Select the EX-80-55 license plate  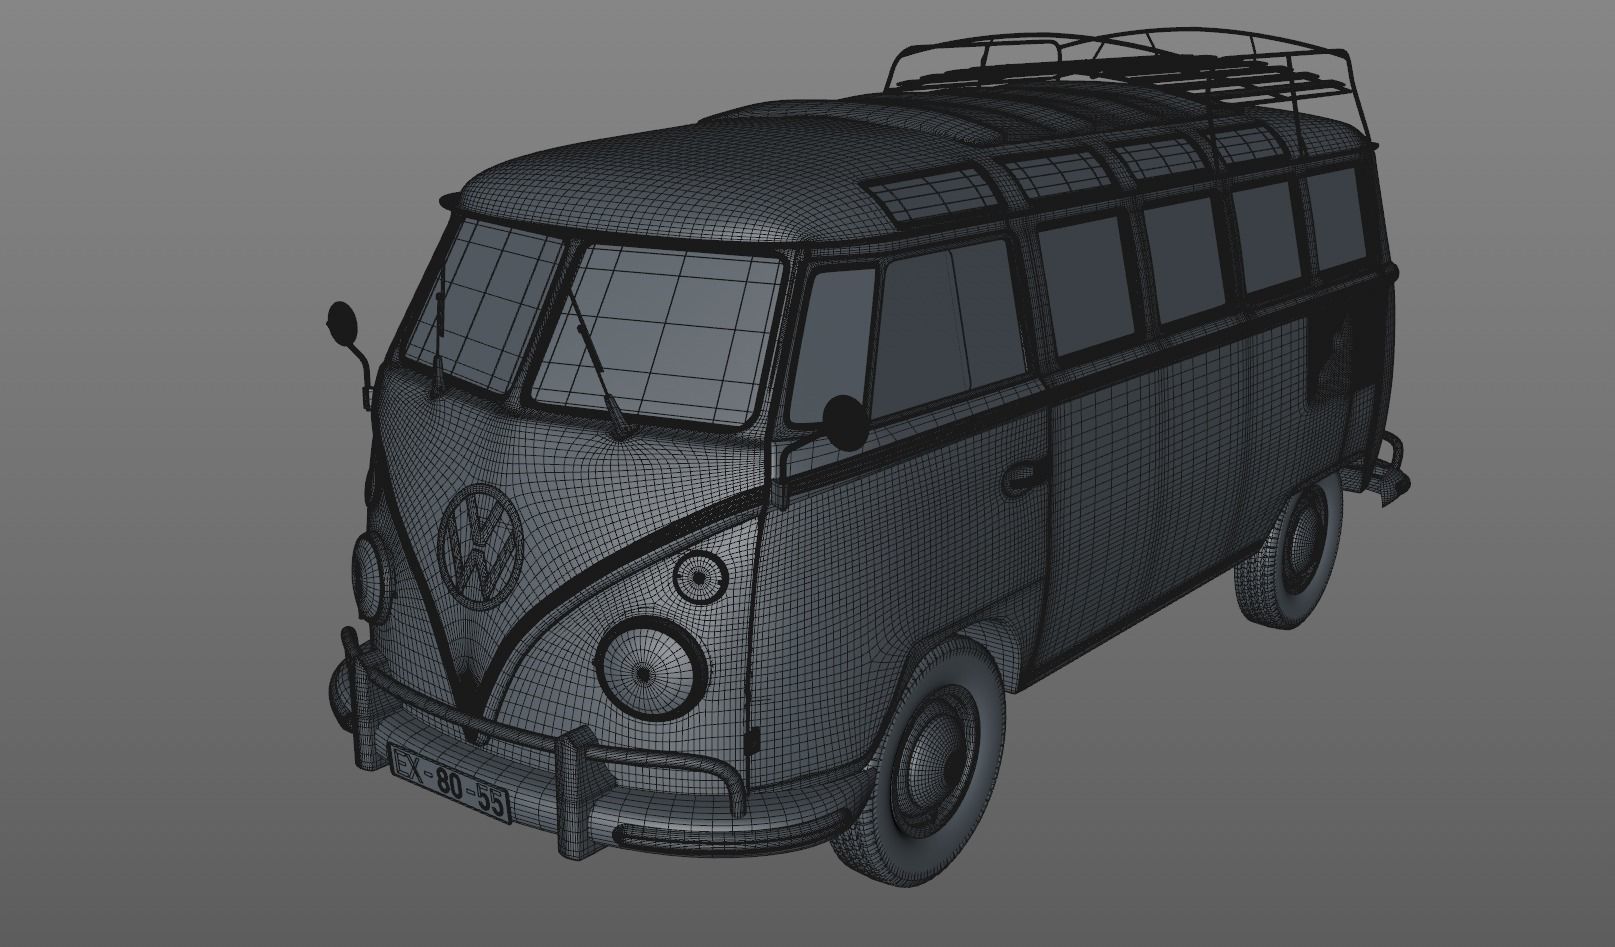450,783
